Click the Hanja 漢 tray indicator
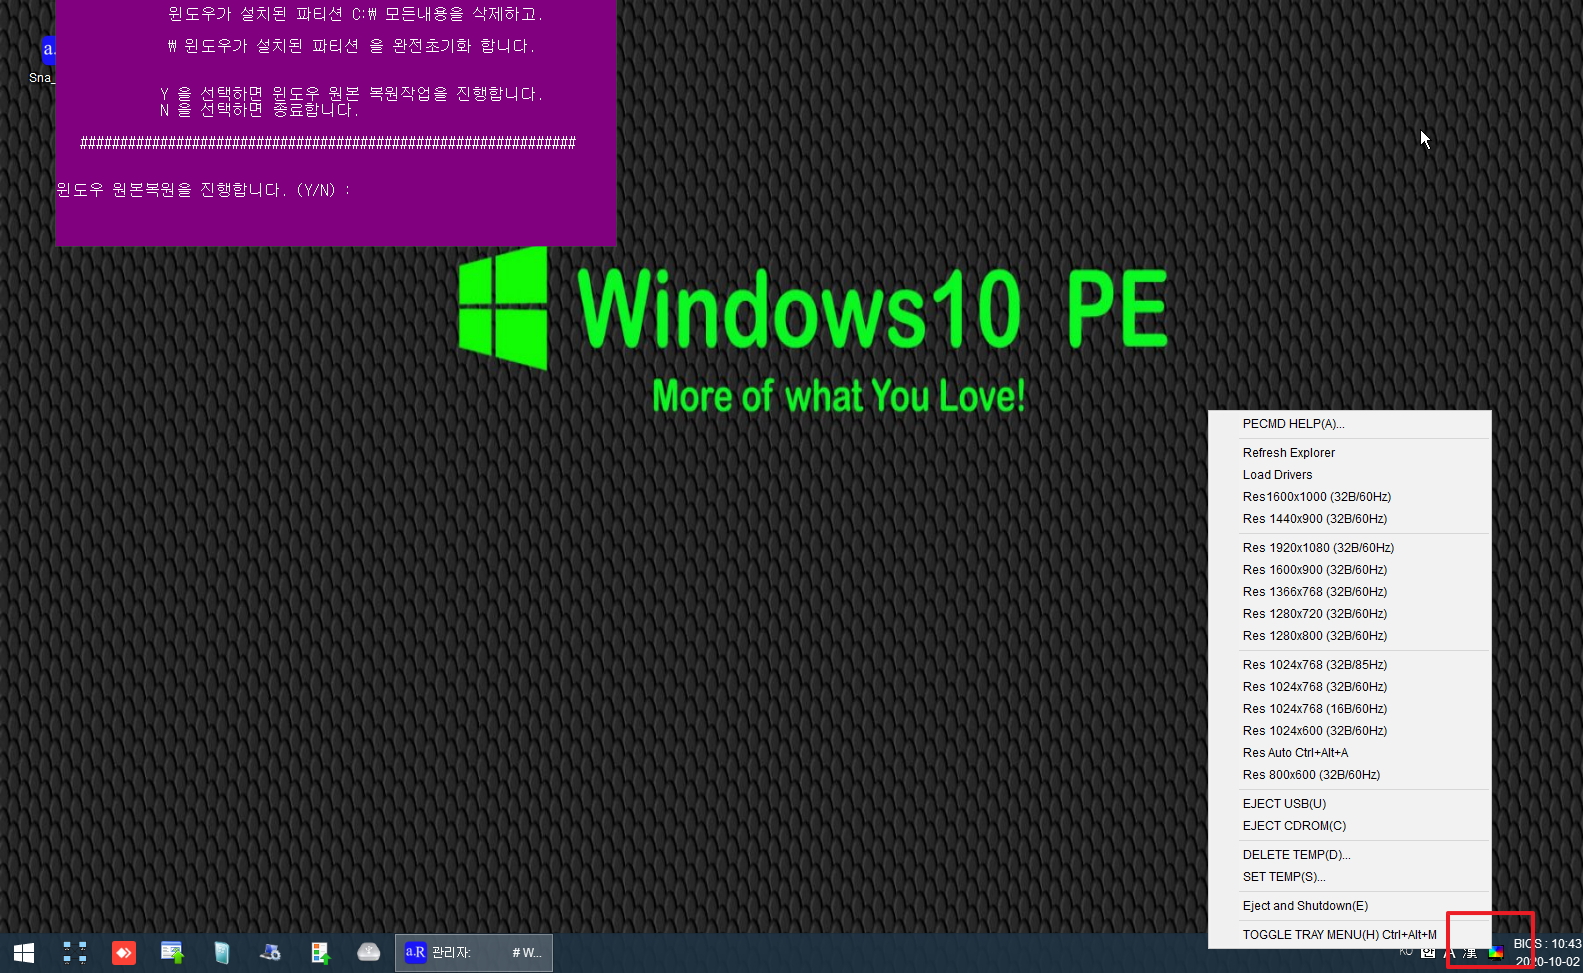Viewport: 1583px width, 973px height. coord(1470,953)
